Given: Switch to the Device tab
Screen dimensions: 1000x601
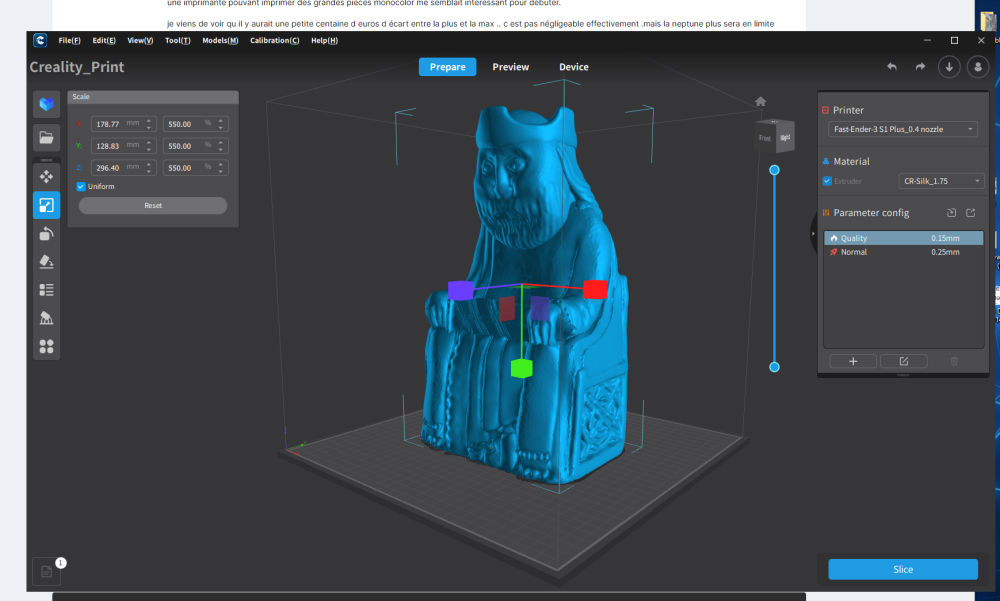Looking at the screenshot, I should point(574,67).
